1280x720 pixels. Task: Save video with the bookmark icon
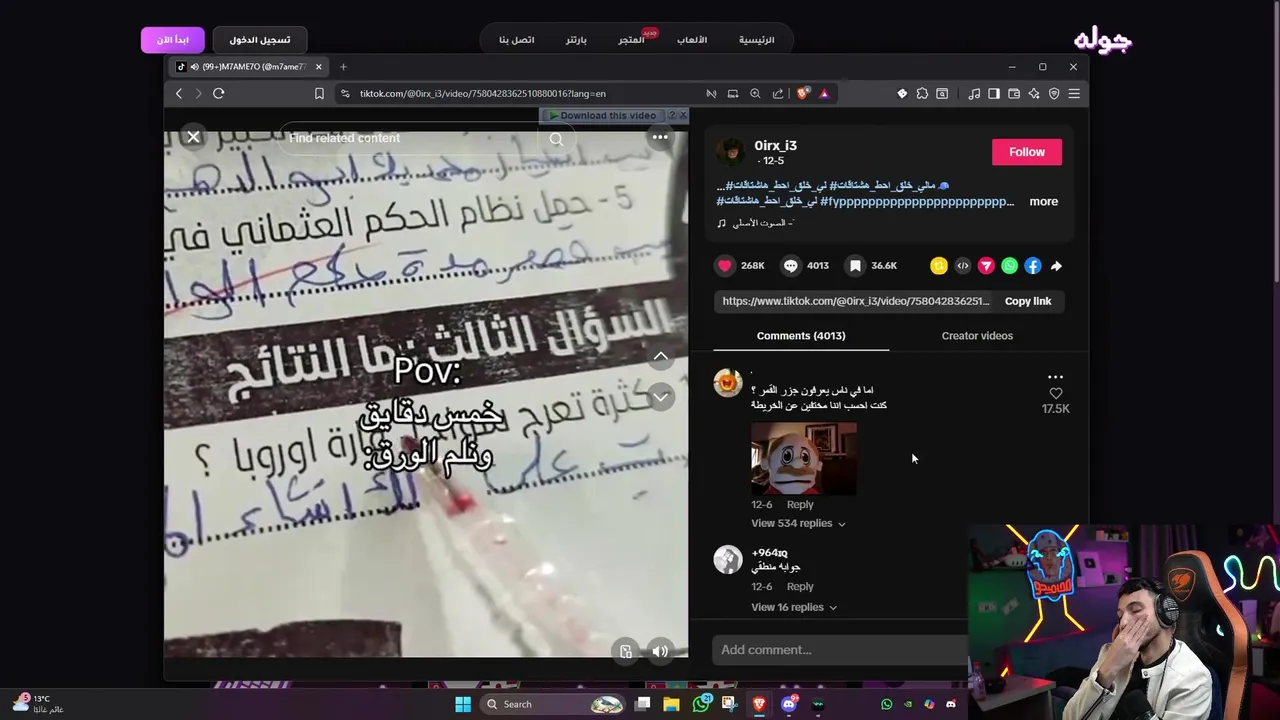click(855, 265)
